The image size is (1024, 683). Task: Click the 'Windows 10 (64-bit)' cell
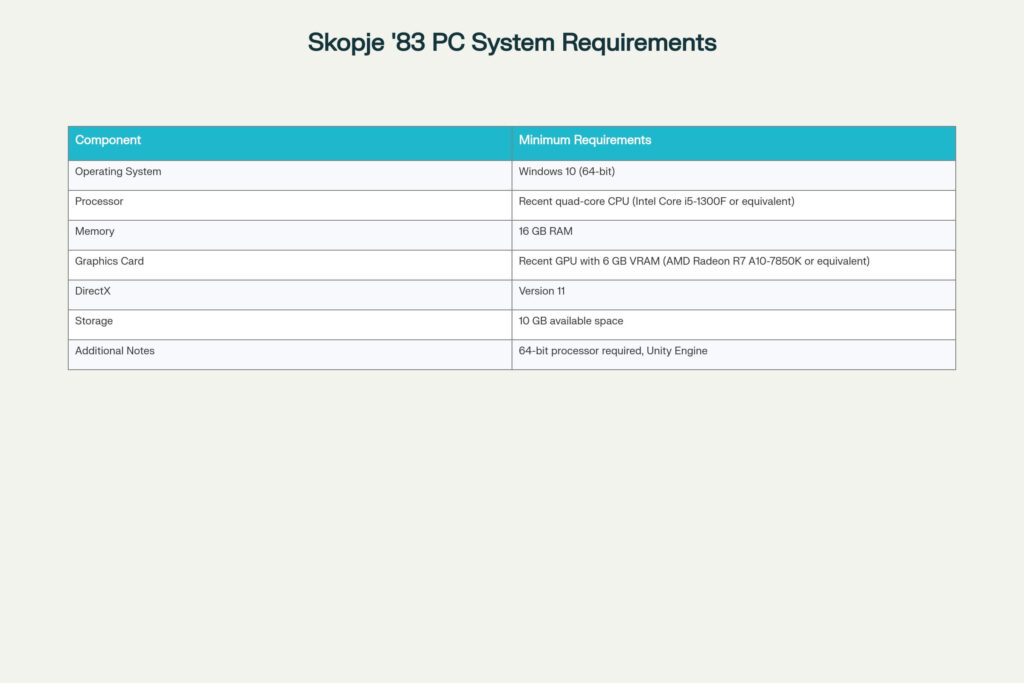(x=570, y=171)
